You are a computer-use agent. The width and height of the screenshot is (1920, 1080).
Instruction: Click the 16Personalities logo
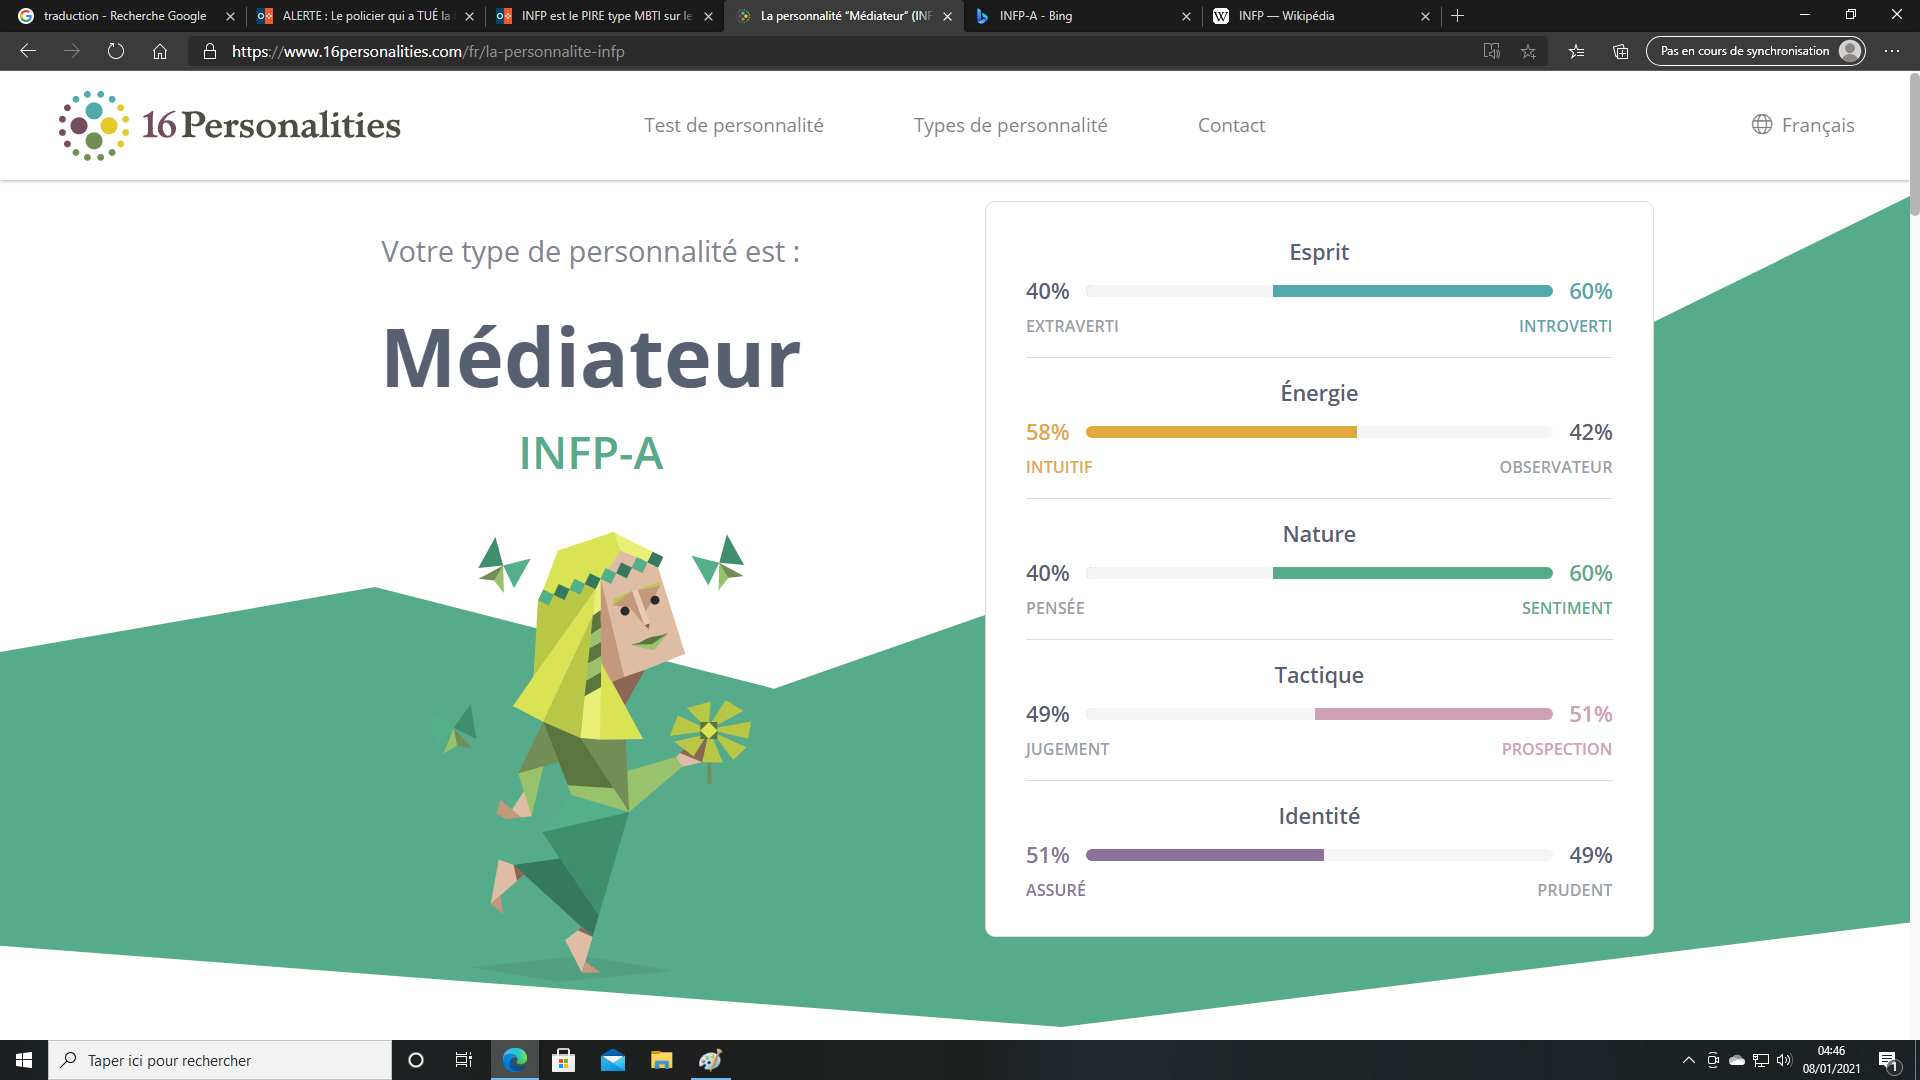tap(229, 125)
